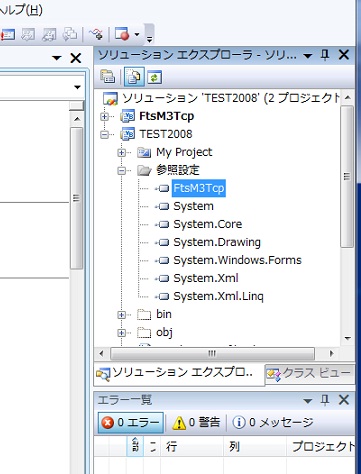Select the System.Xml.Linq reference
Screen dimensions: 361x474
point(218,296)
